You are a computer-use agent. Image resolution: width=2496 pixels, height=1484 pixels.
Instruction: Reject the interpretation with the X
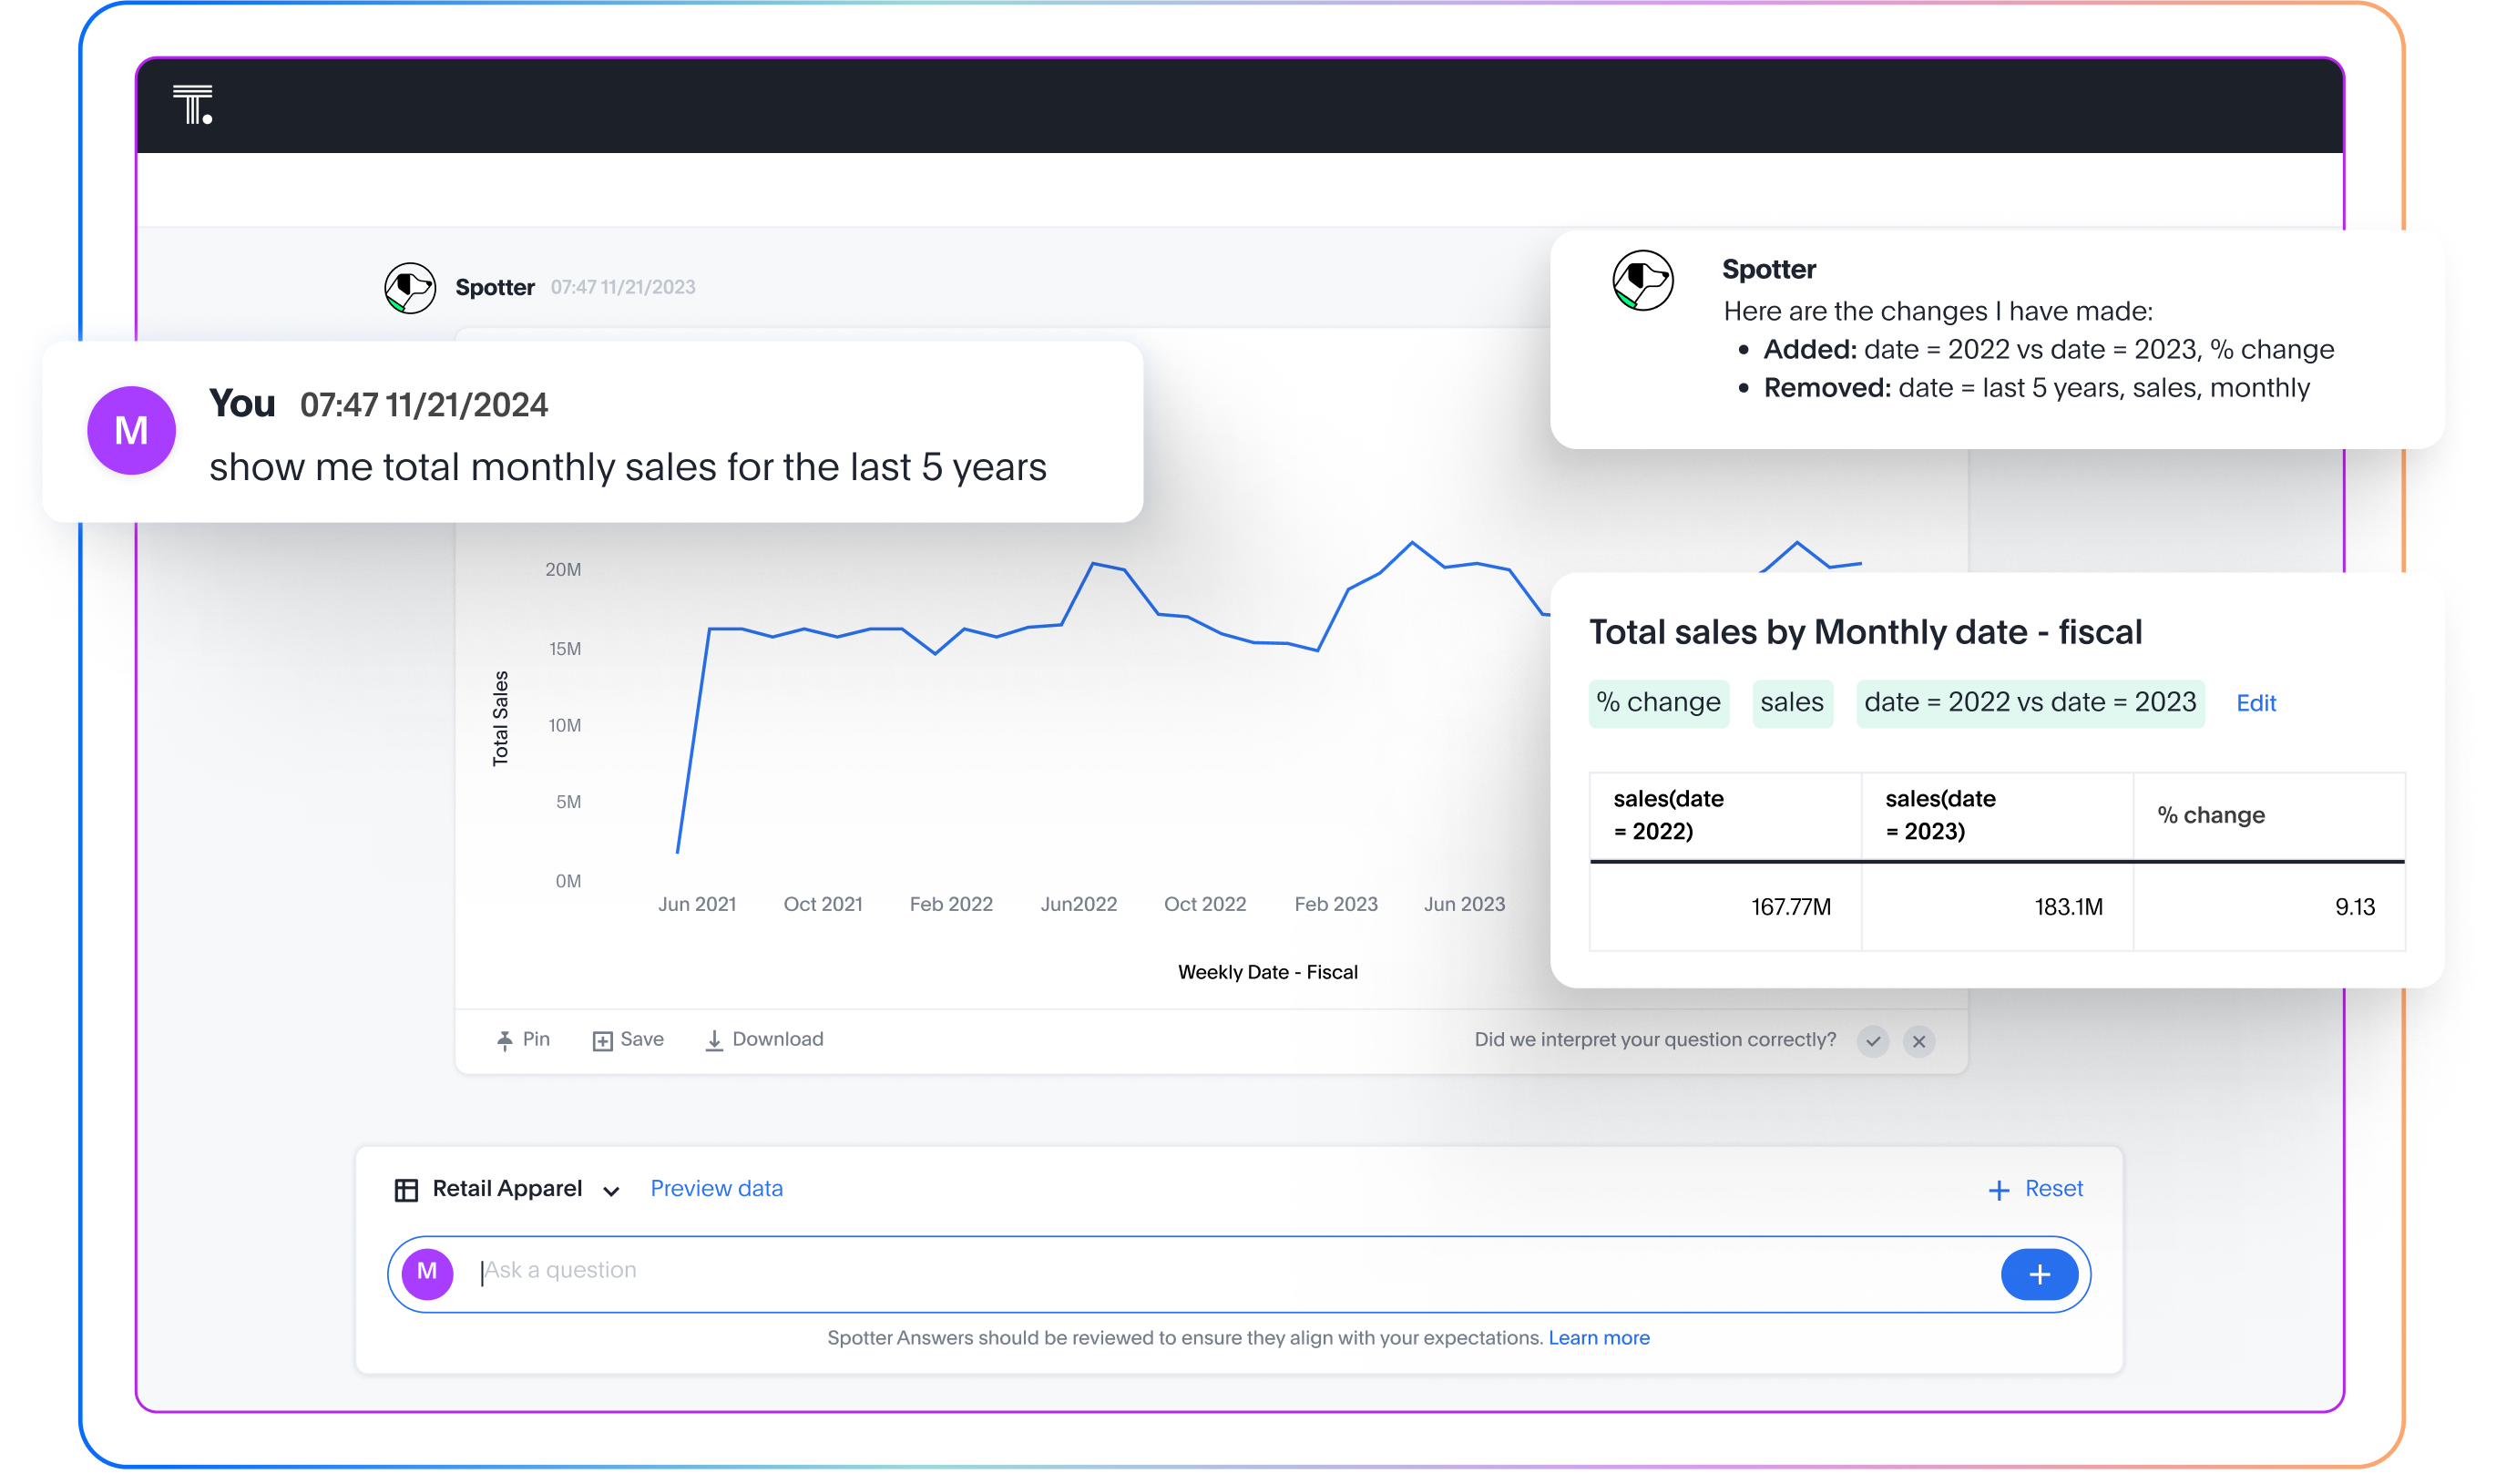click(x=1920, y=1041)
